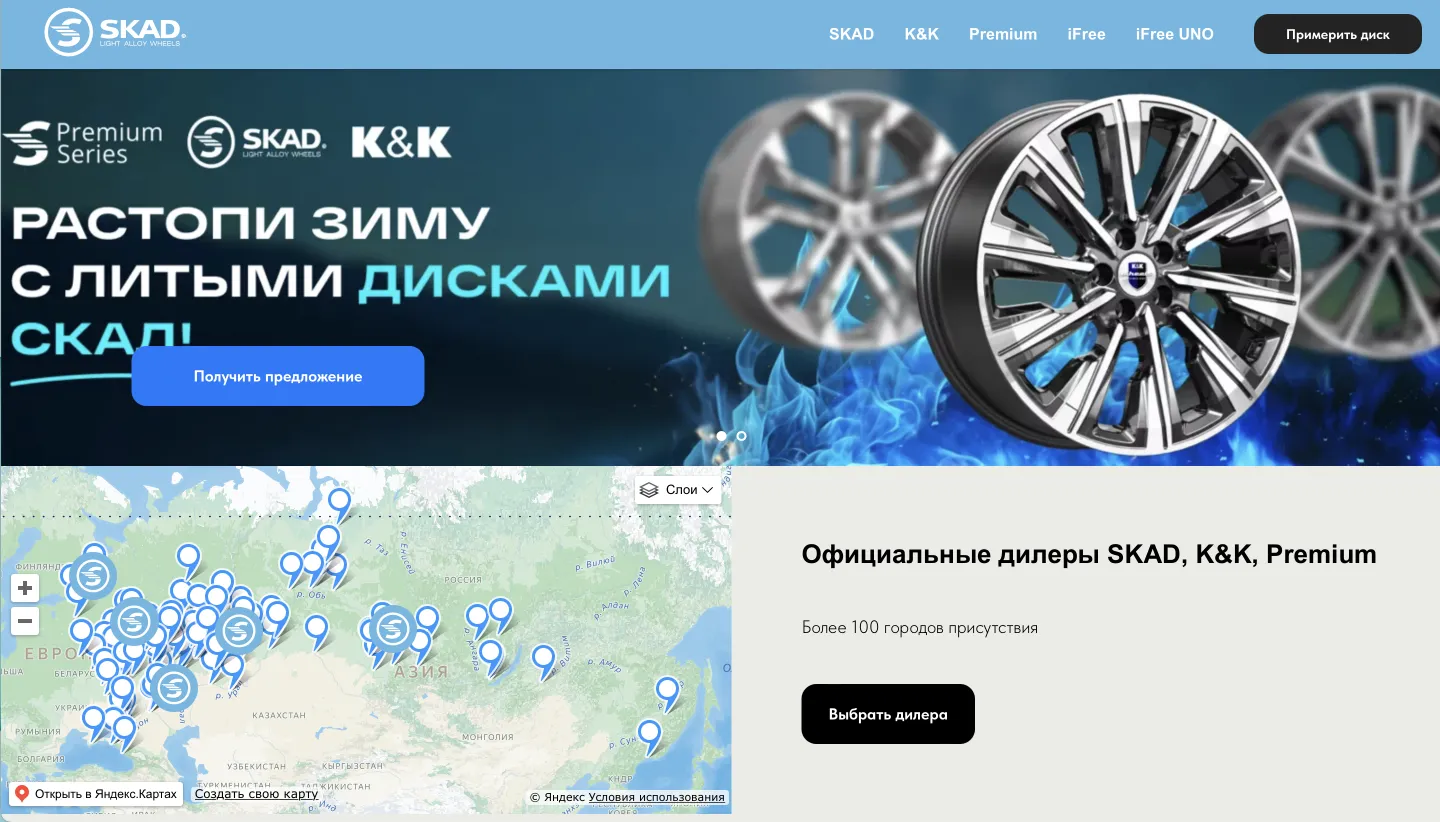Screen dimensions: 1440x822
Task: Open the iFree UNO menu item
Action: (1174, 34)
